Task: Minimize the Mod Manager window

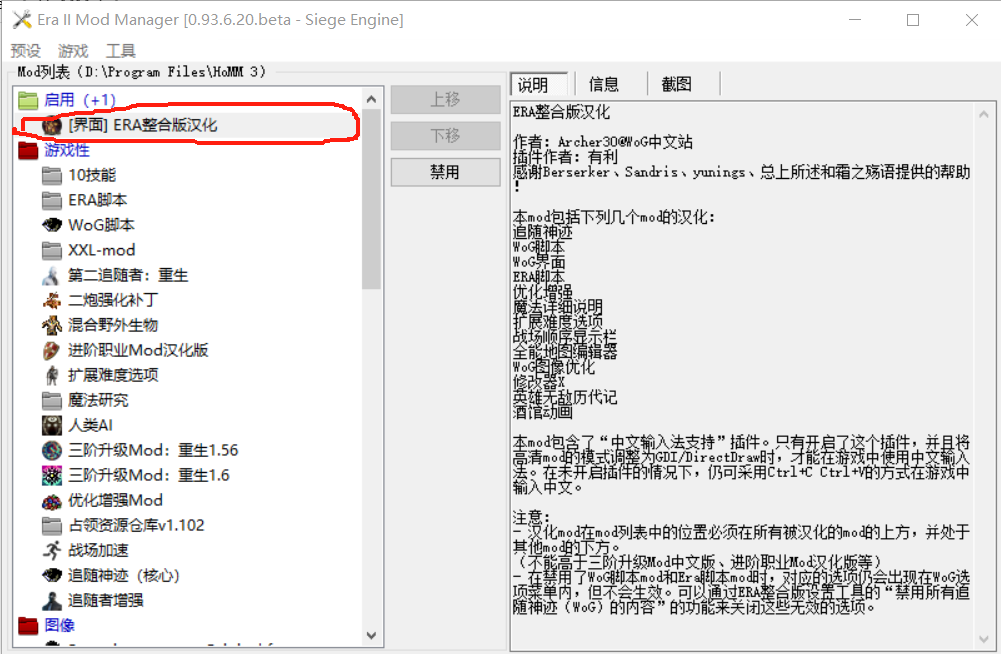Action: (855, 20)
